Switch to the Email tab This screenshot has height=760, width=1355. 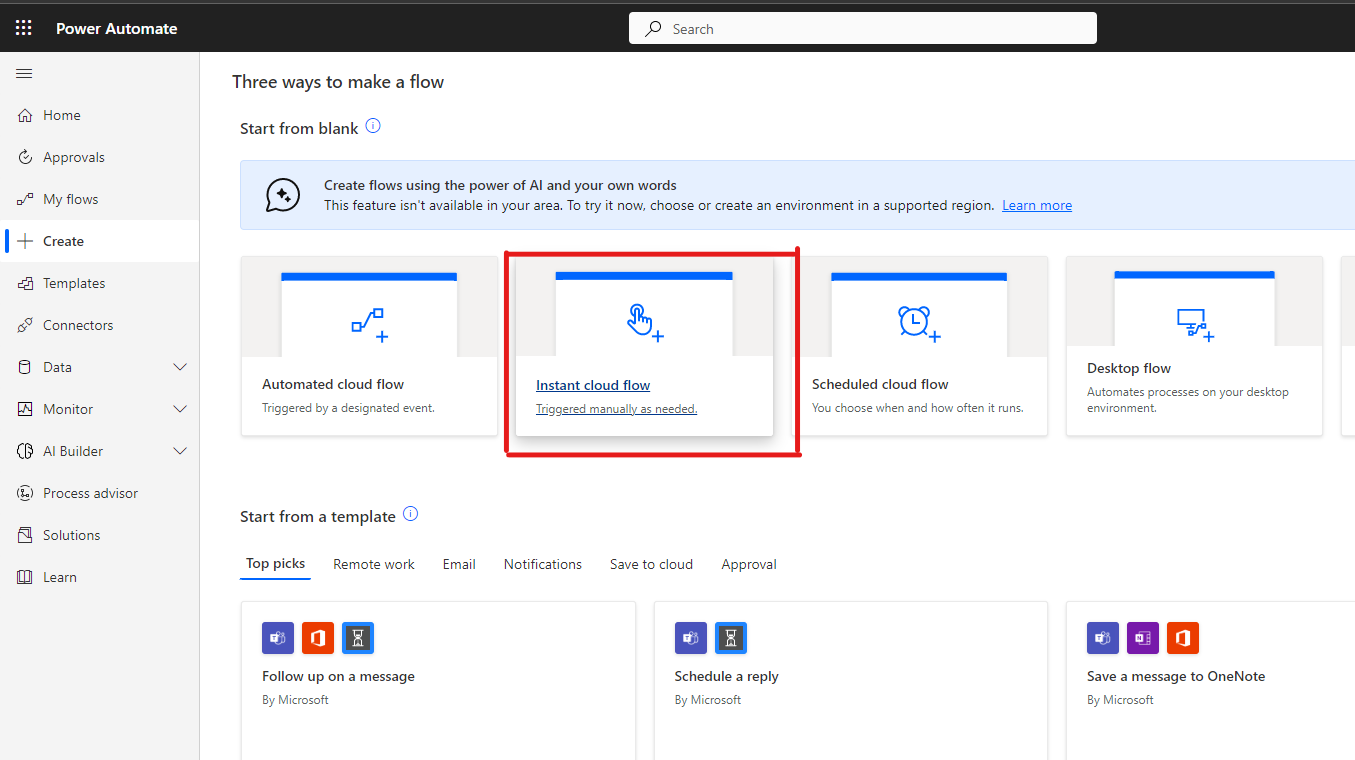[x=459, y=564]
